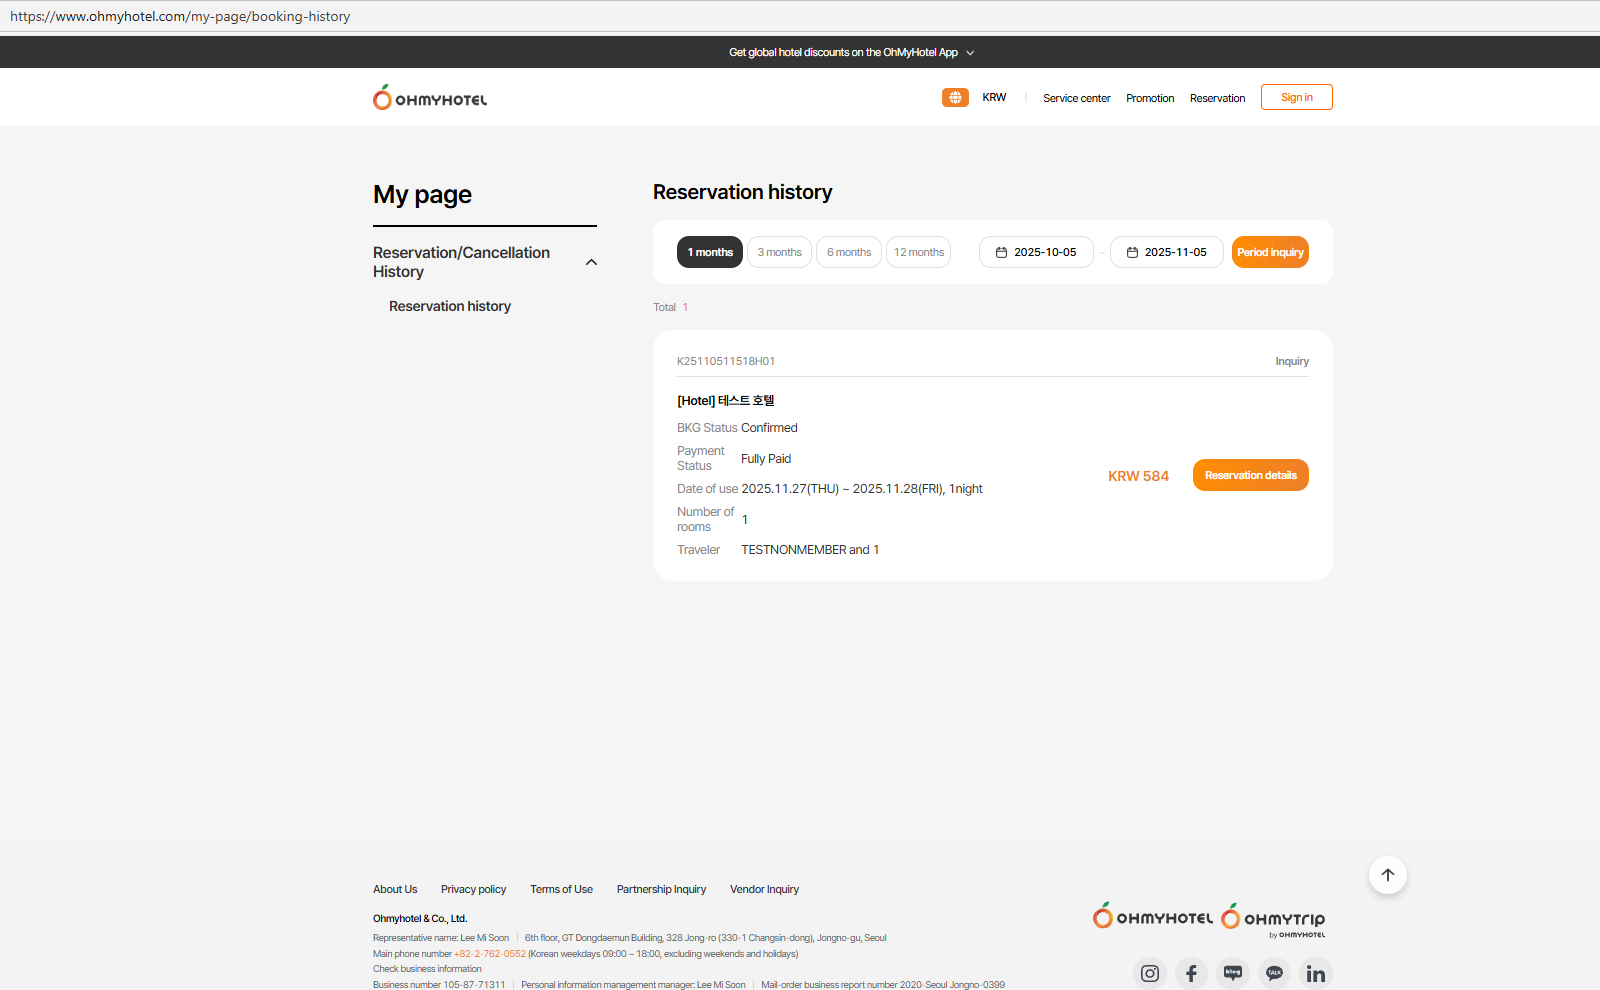
Task: Collapse Reservation/Cancellation History section
Action: (x=591, y=262)
